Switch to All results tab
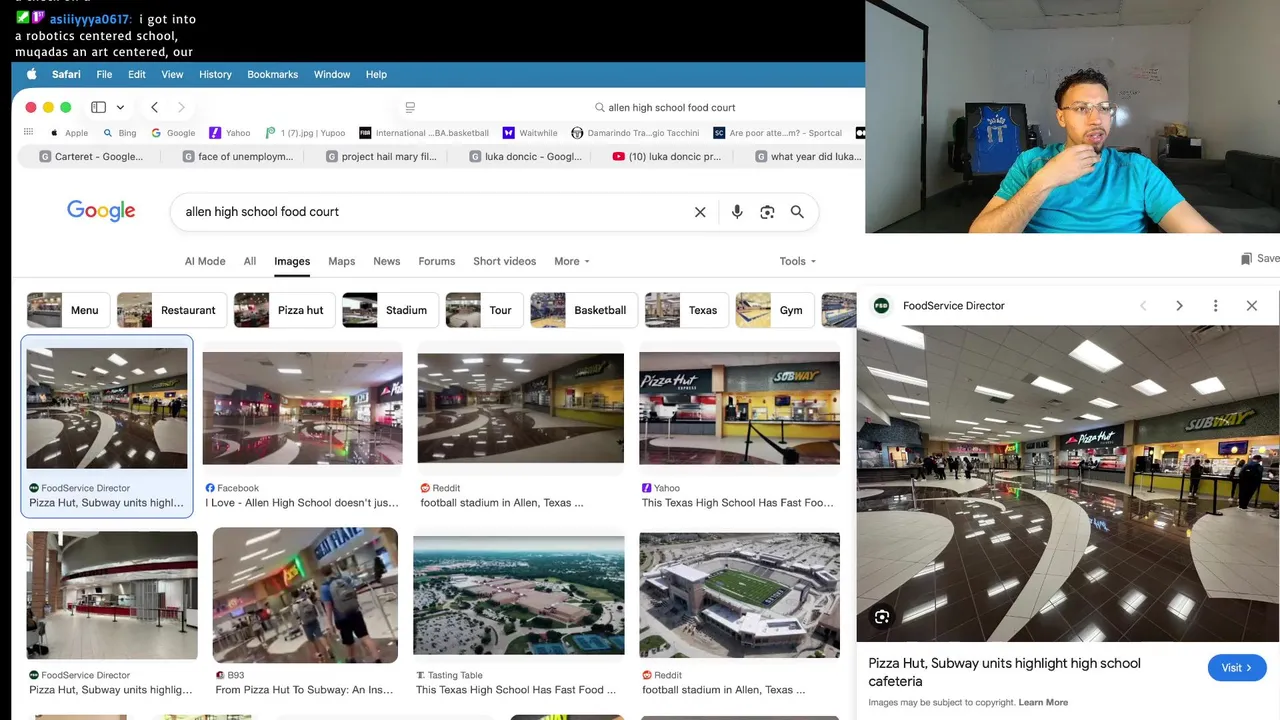Screen dimensions: 1280x720 [x=250, y=261]
